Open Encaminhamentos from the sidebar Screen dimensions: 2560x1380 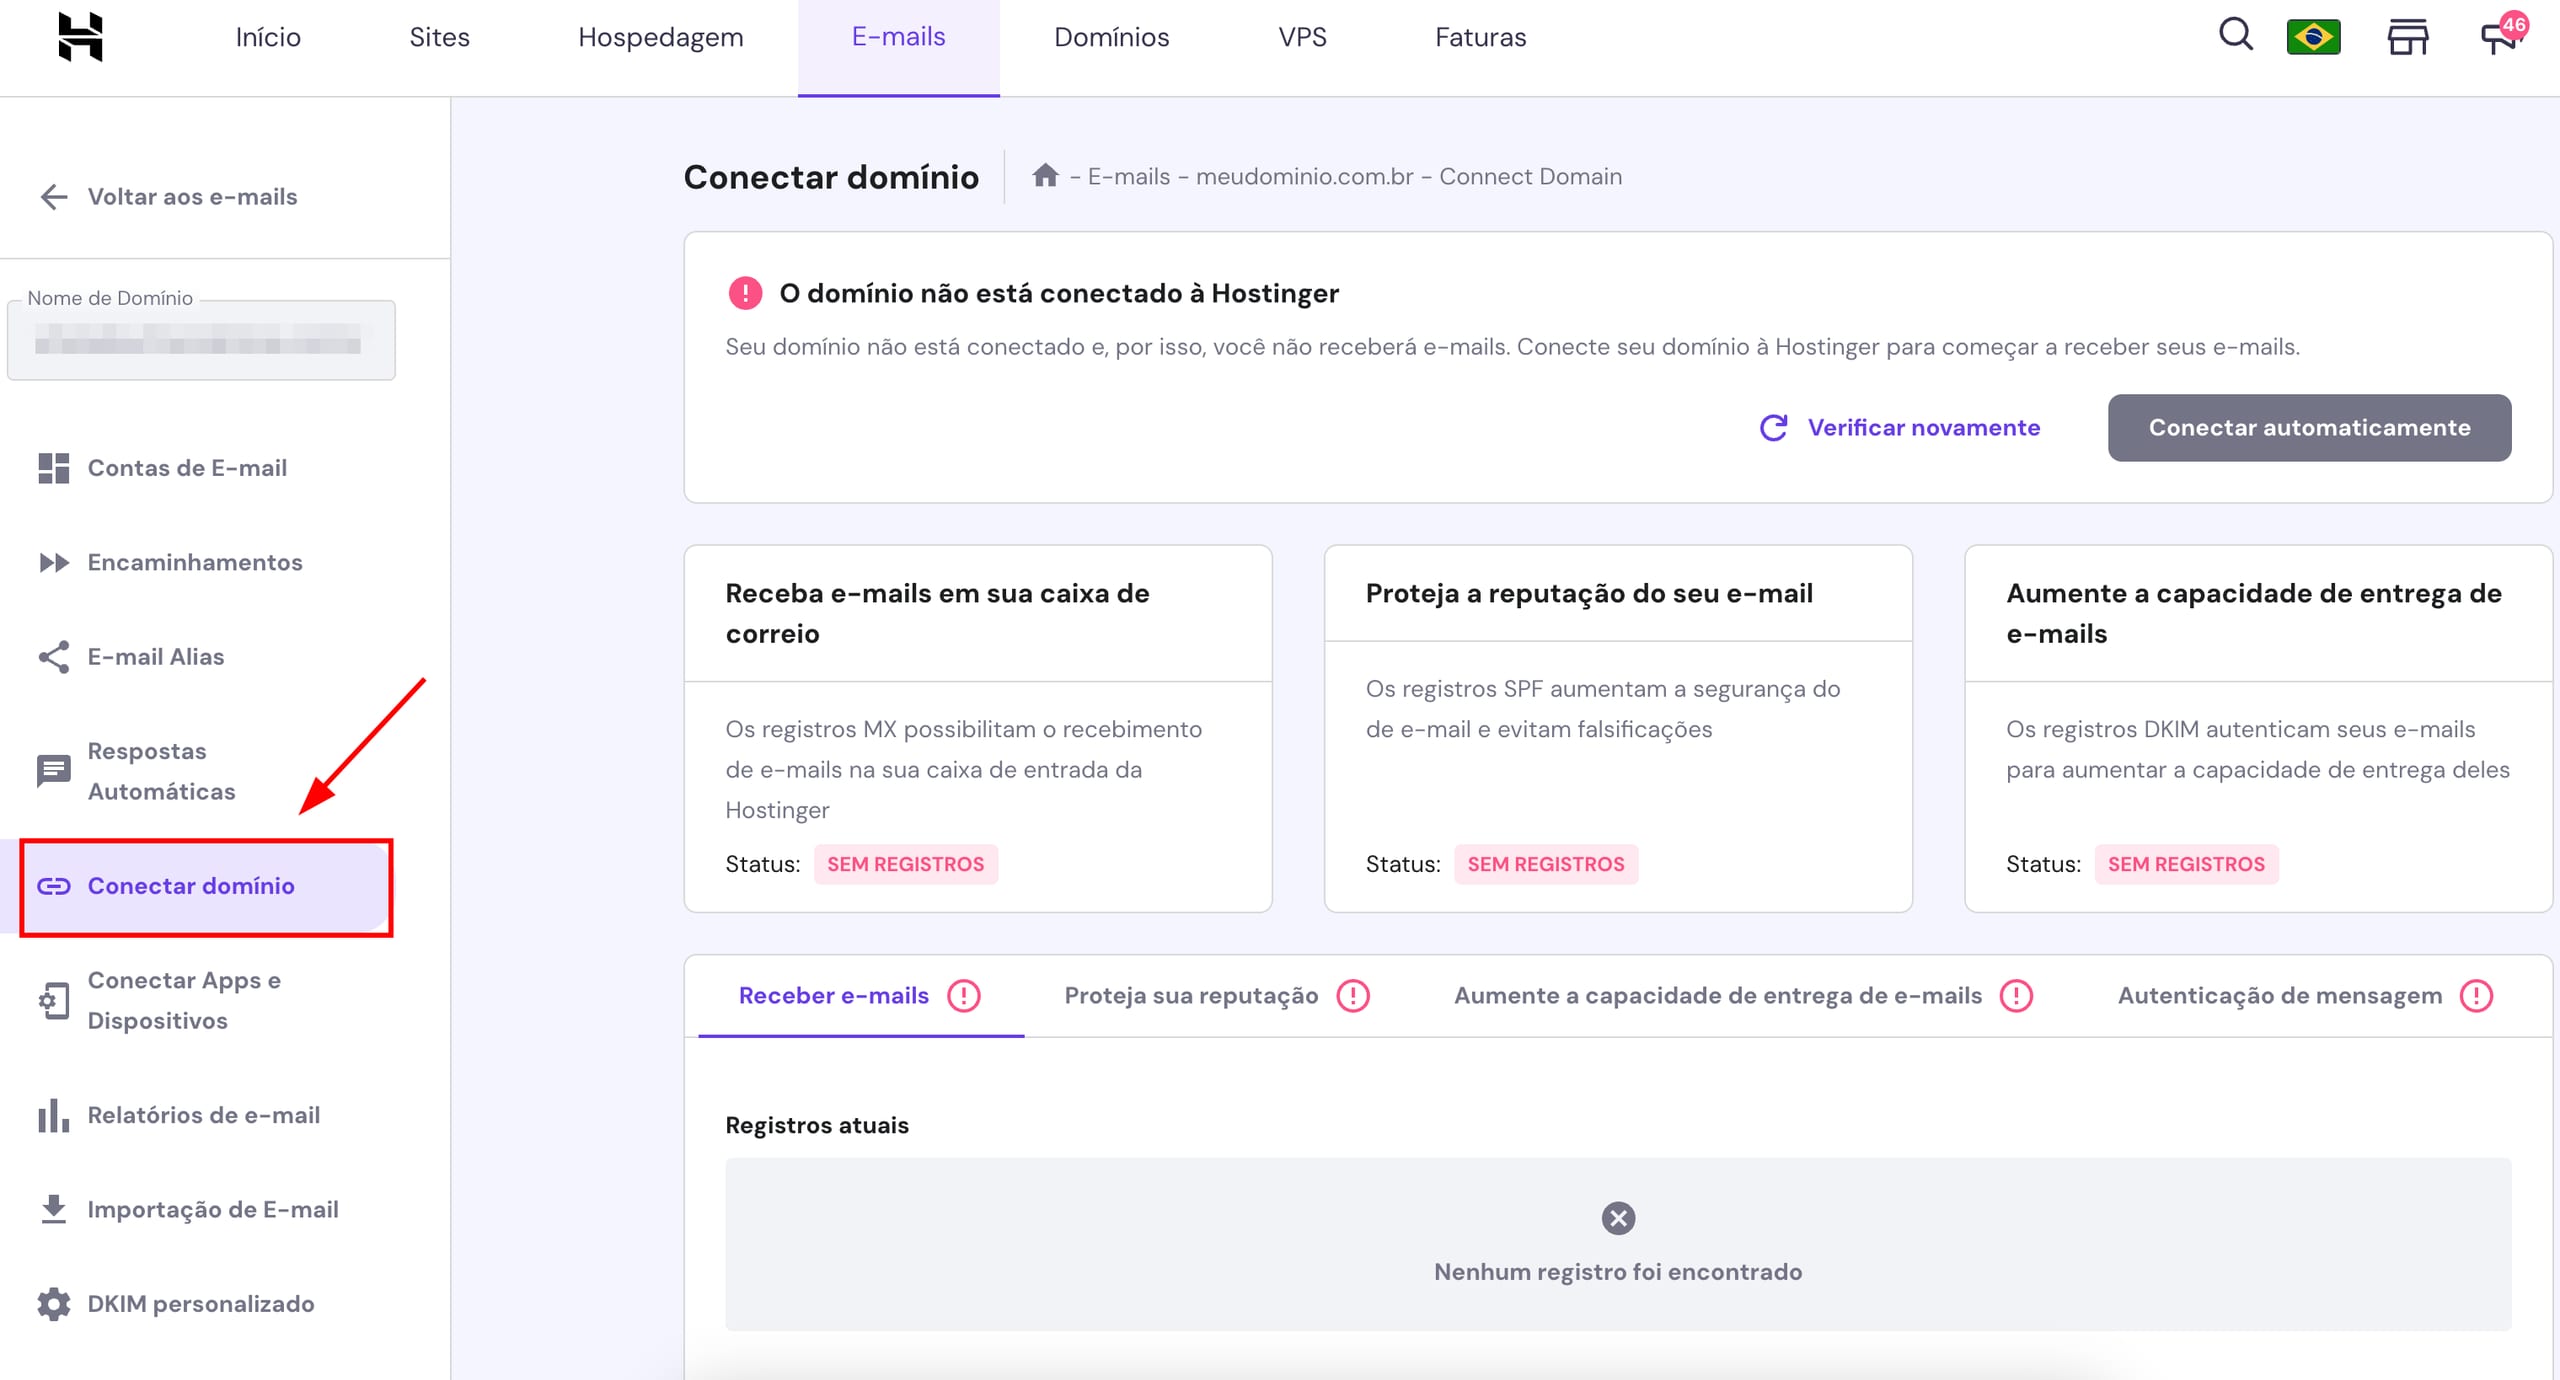(195, 562)
